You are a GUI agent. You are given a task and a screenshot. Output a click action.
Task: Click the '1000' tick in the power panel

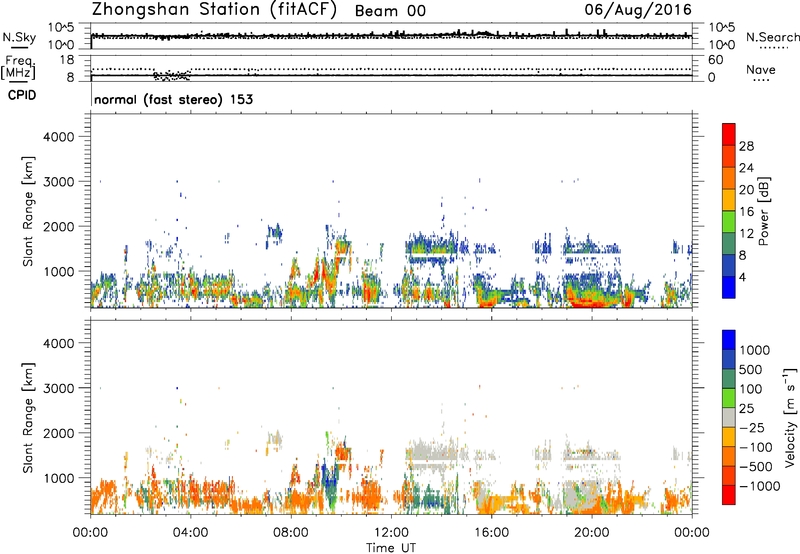[x=58, y=271]
